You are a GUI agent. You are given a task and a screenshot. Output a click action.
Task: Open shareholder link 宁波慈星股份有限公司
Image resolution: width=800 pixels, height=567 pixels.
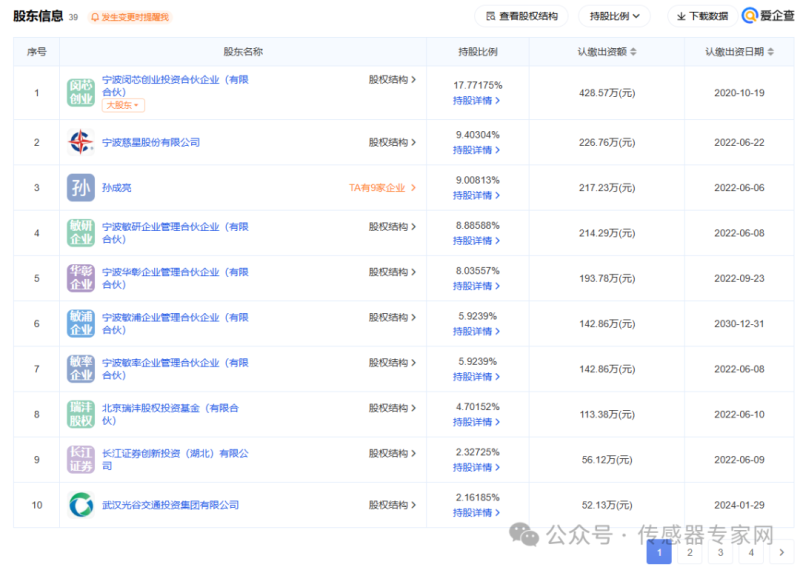click(x=151, y=142)
